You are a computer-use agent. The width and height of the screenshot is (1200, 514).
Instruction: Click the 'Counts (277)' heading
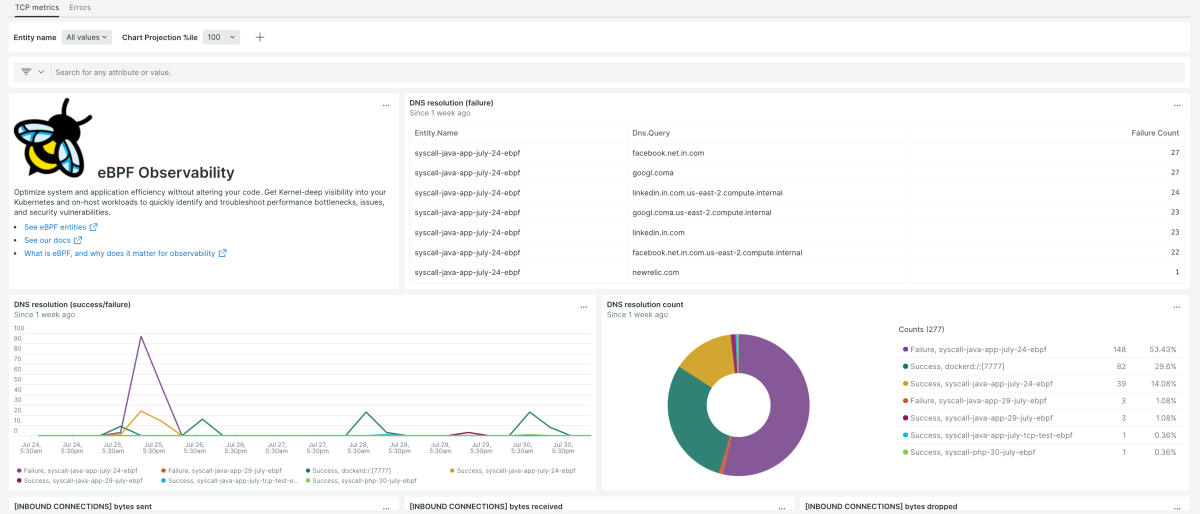[922, 329]
